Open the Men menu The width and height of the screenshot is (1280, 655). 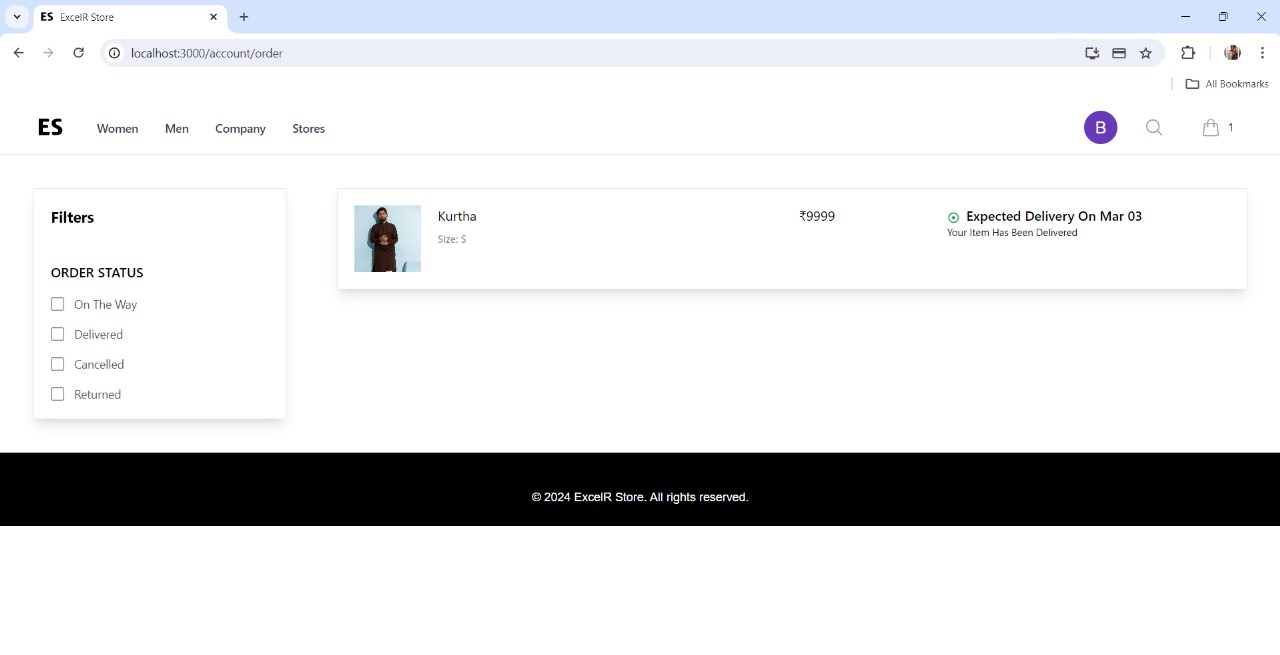pyautogui.click(x=176, y=128)
